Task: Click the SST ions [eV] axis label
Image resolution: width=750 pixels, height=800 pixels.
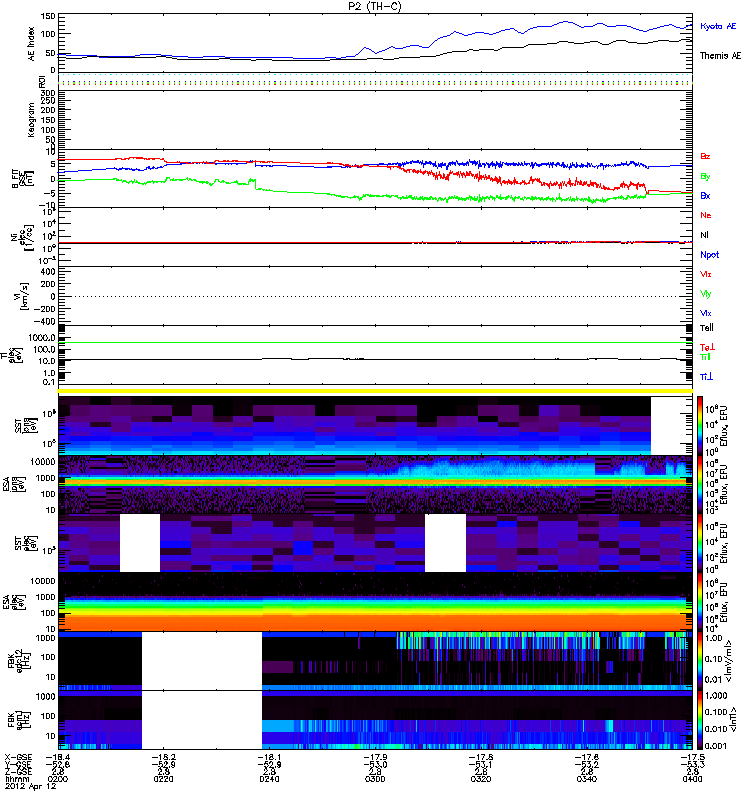Action: 26,426
